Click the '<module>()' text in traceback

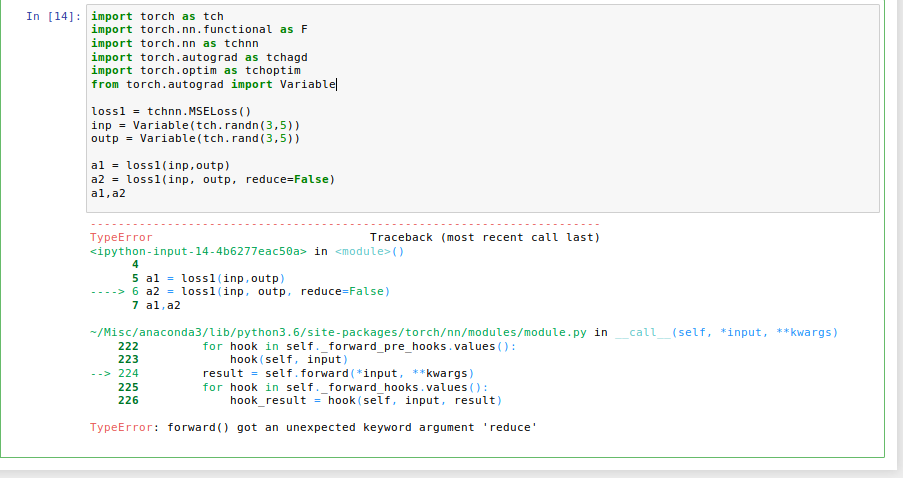tap(369, 251)
